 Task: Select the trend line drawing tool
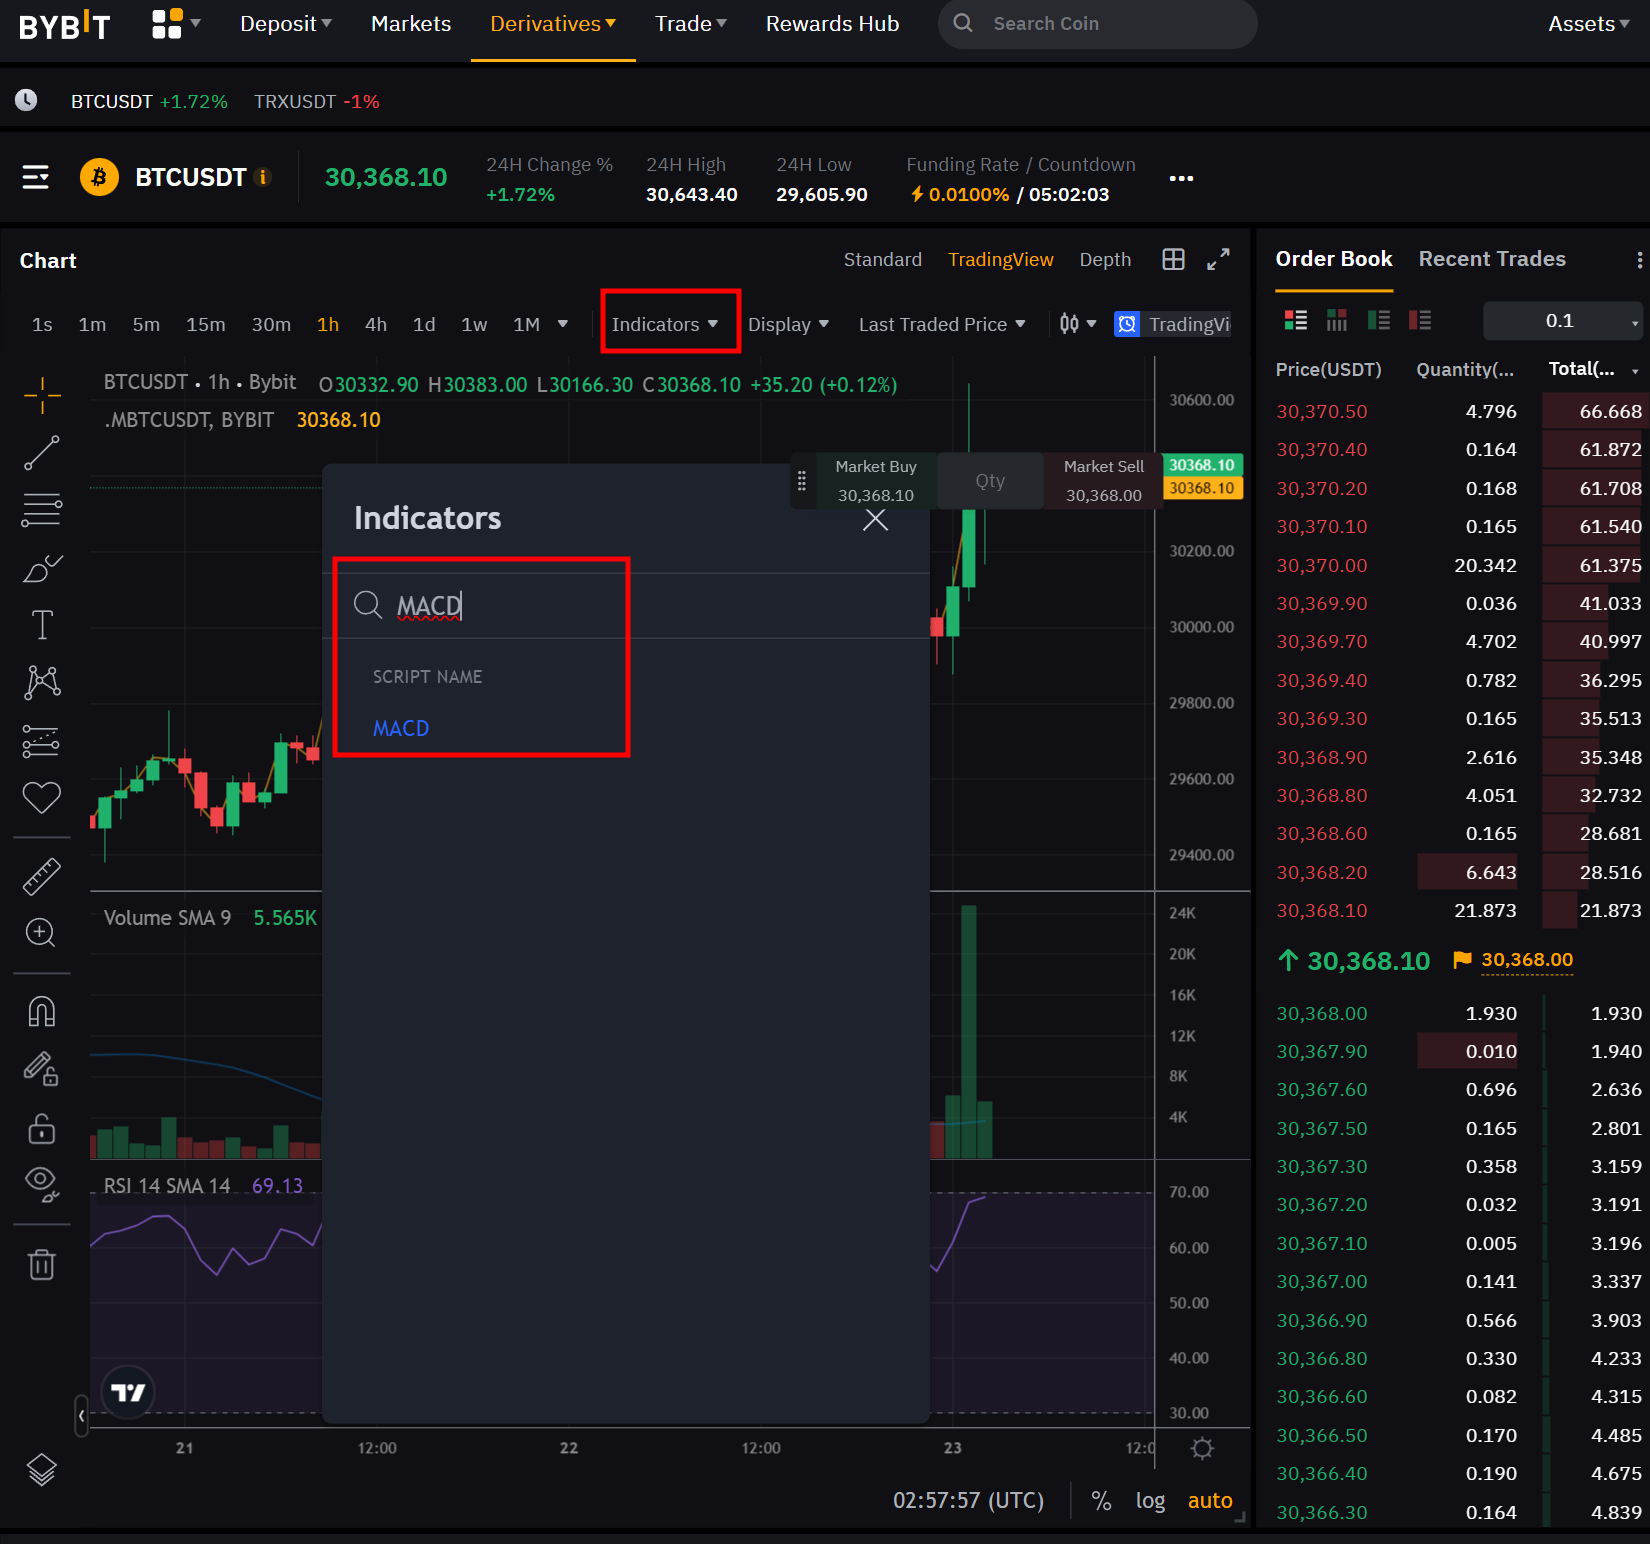tap(42, 453)
